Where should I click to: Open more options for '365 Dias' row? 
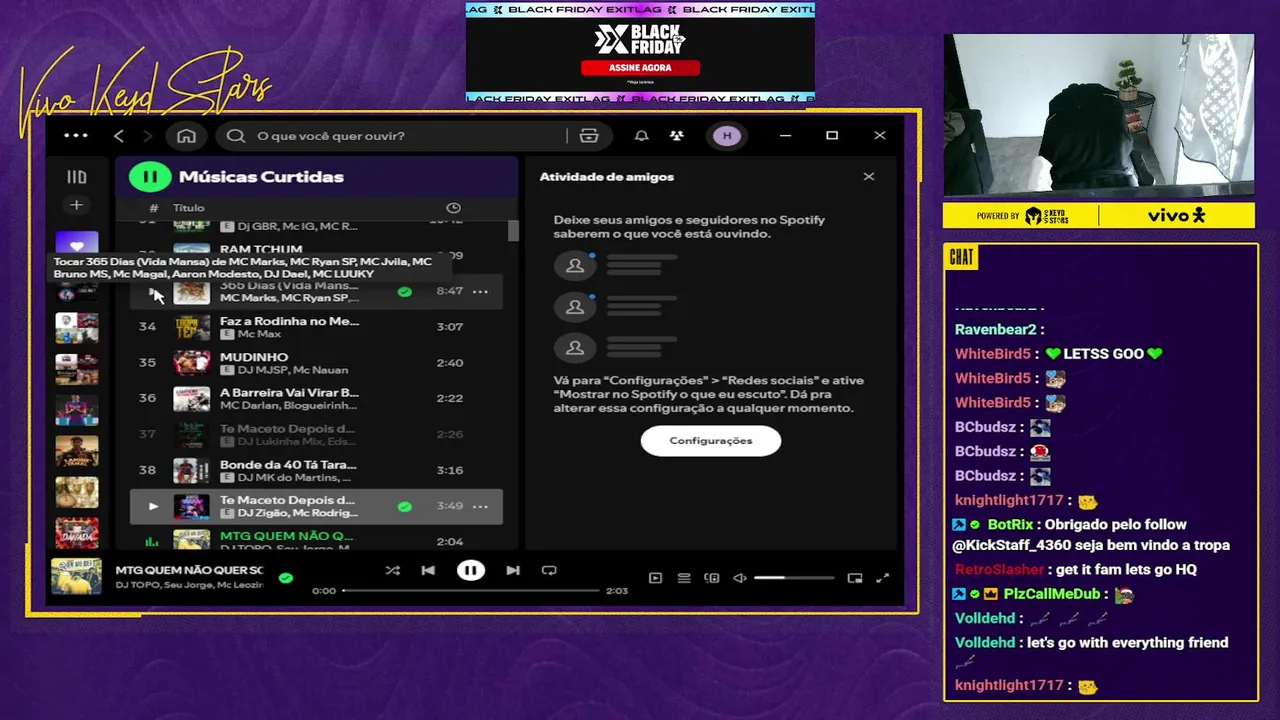coord(480,292)
